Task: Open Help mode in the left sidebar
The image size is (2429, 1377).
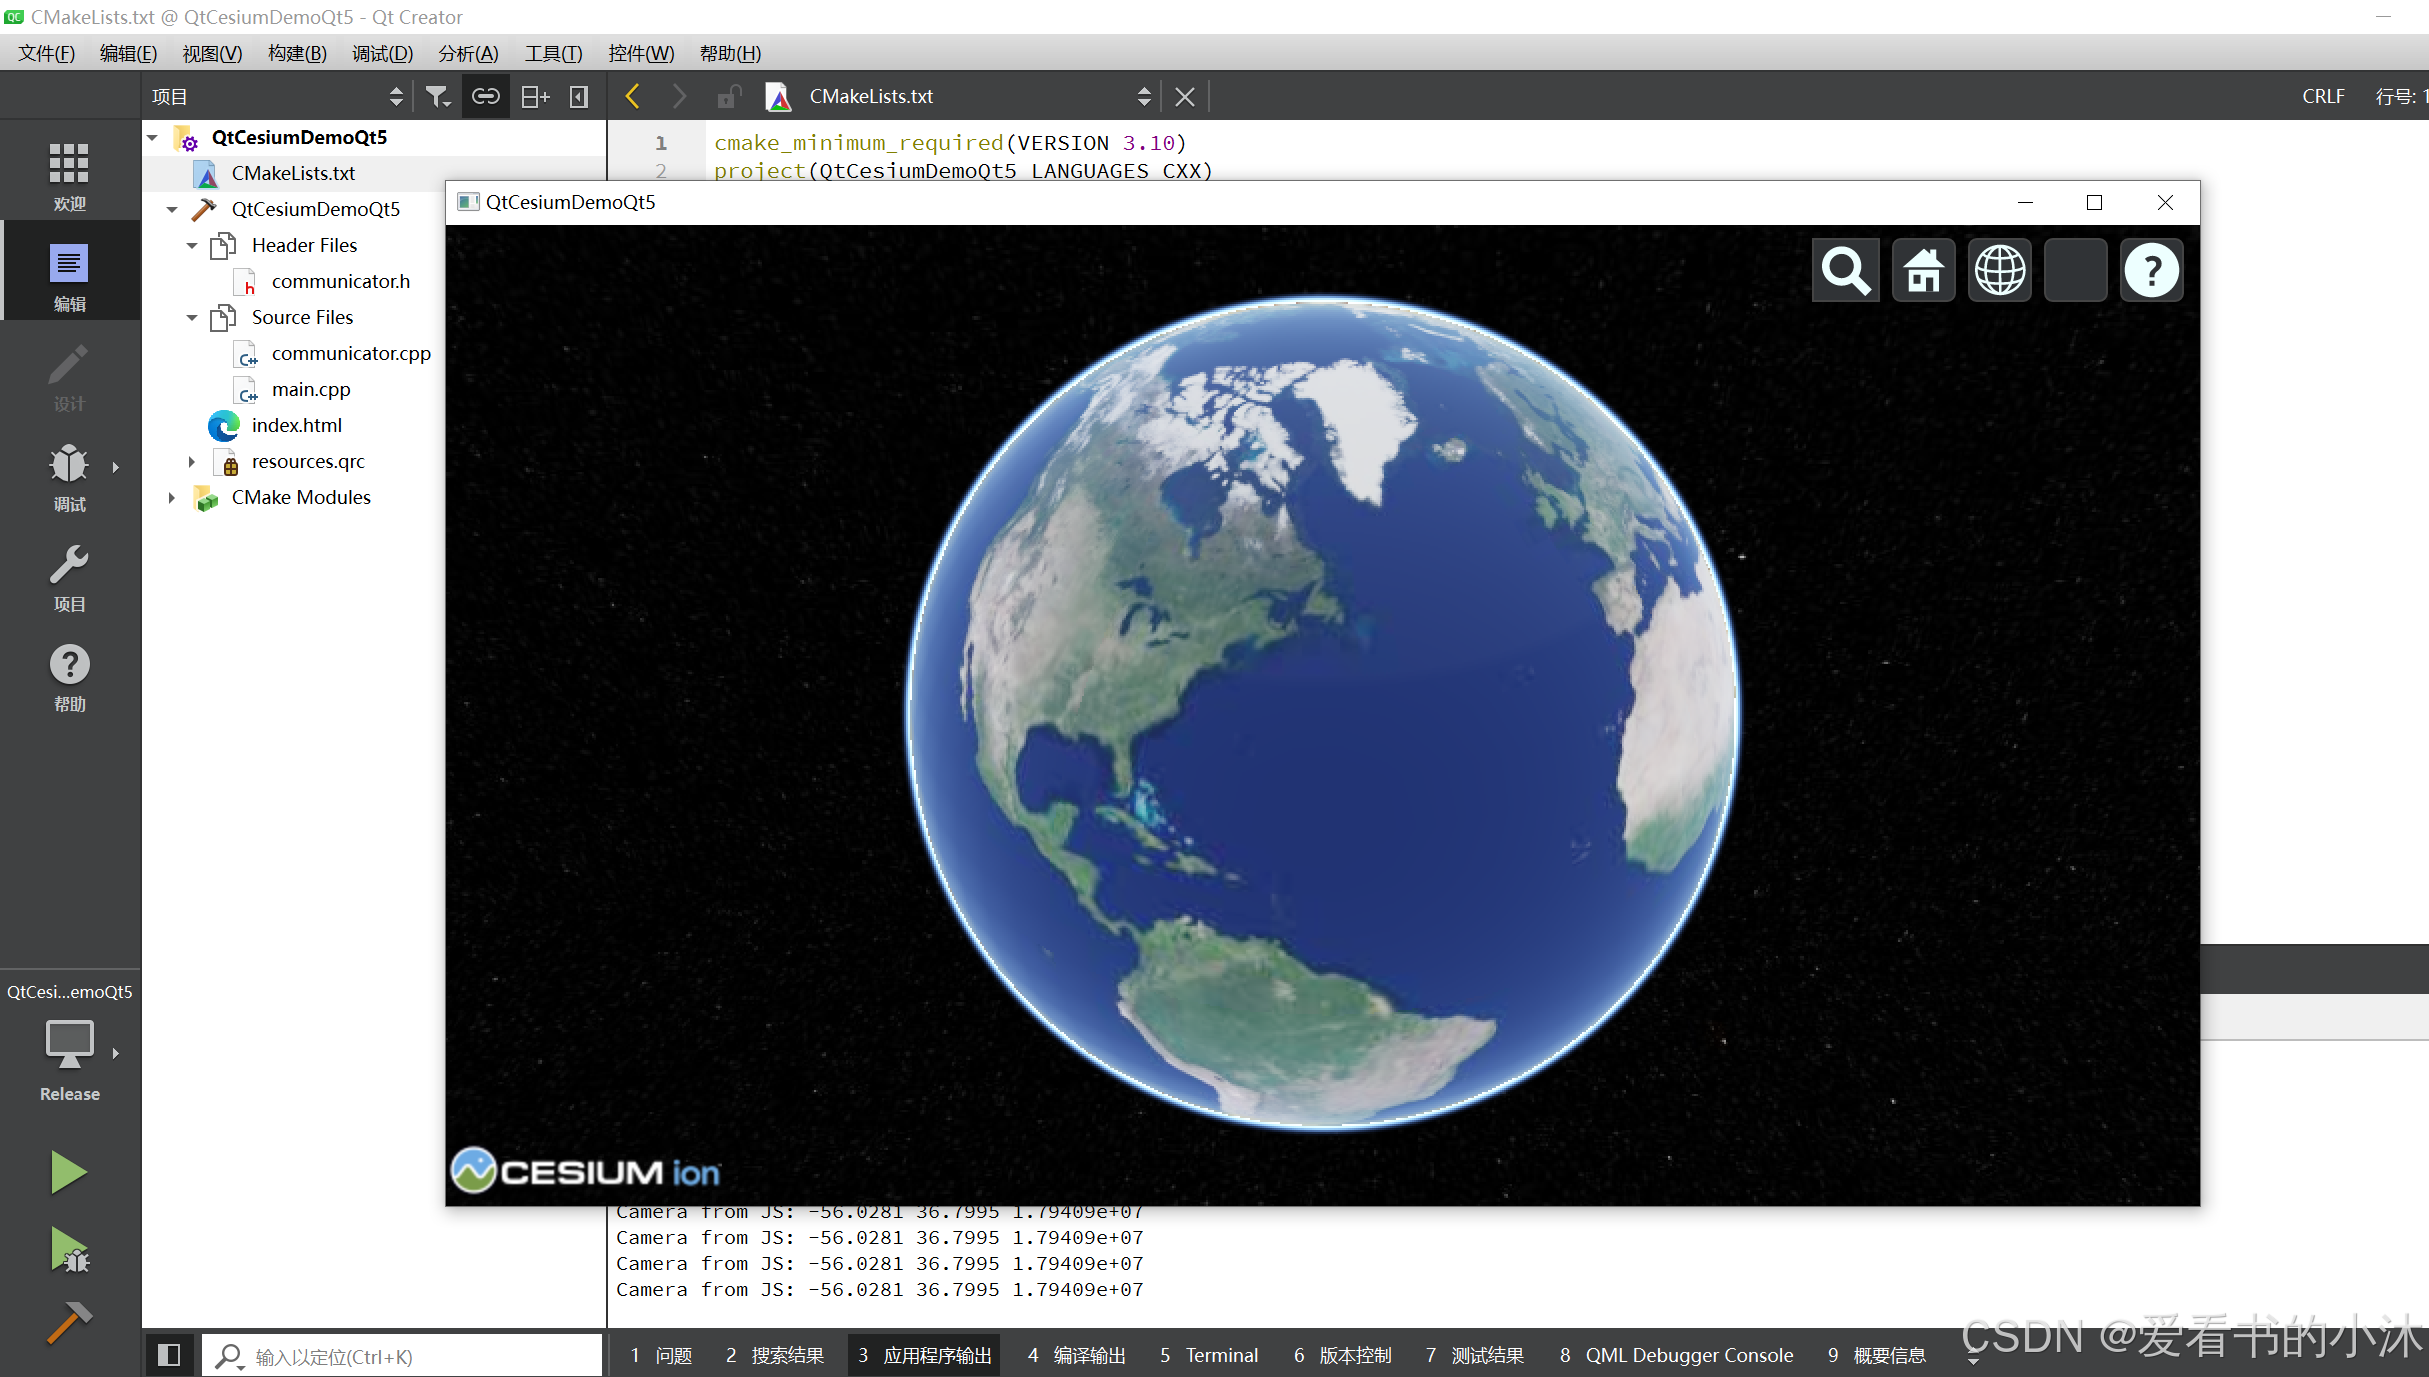Action: (x=69, y=676)
